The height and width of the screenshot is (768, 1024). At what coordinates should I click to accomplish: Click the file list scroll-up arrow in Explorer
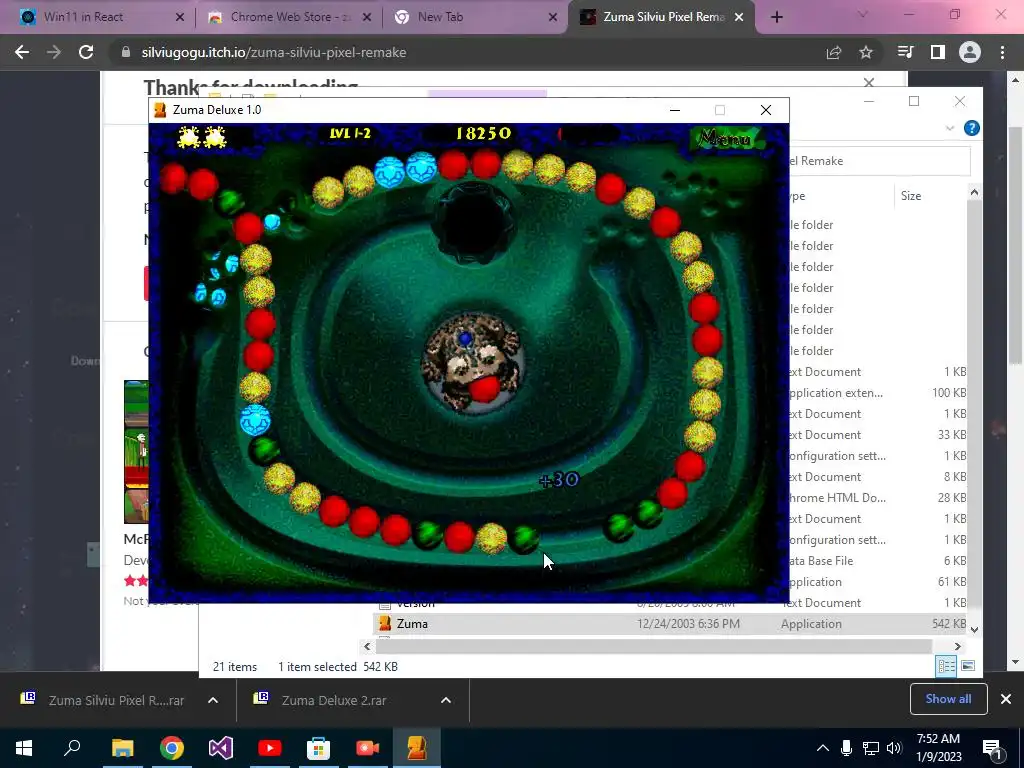coord(974,192)
